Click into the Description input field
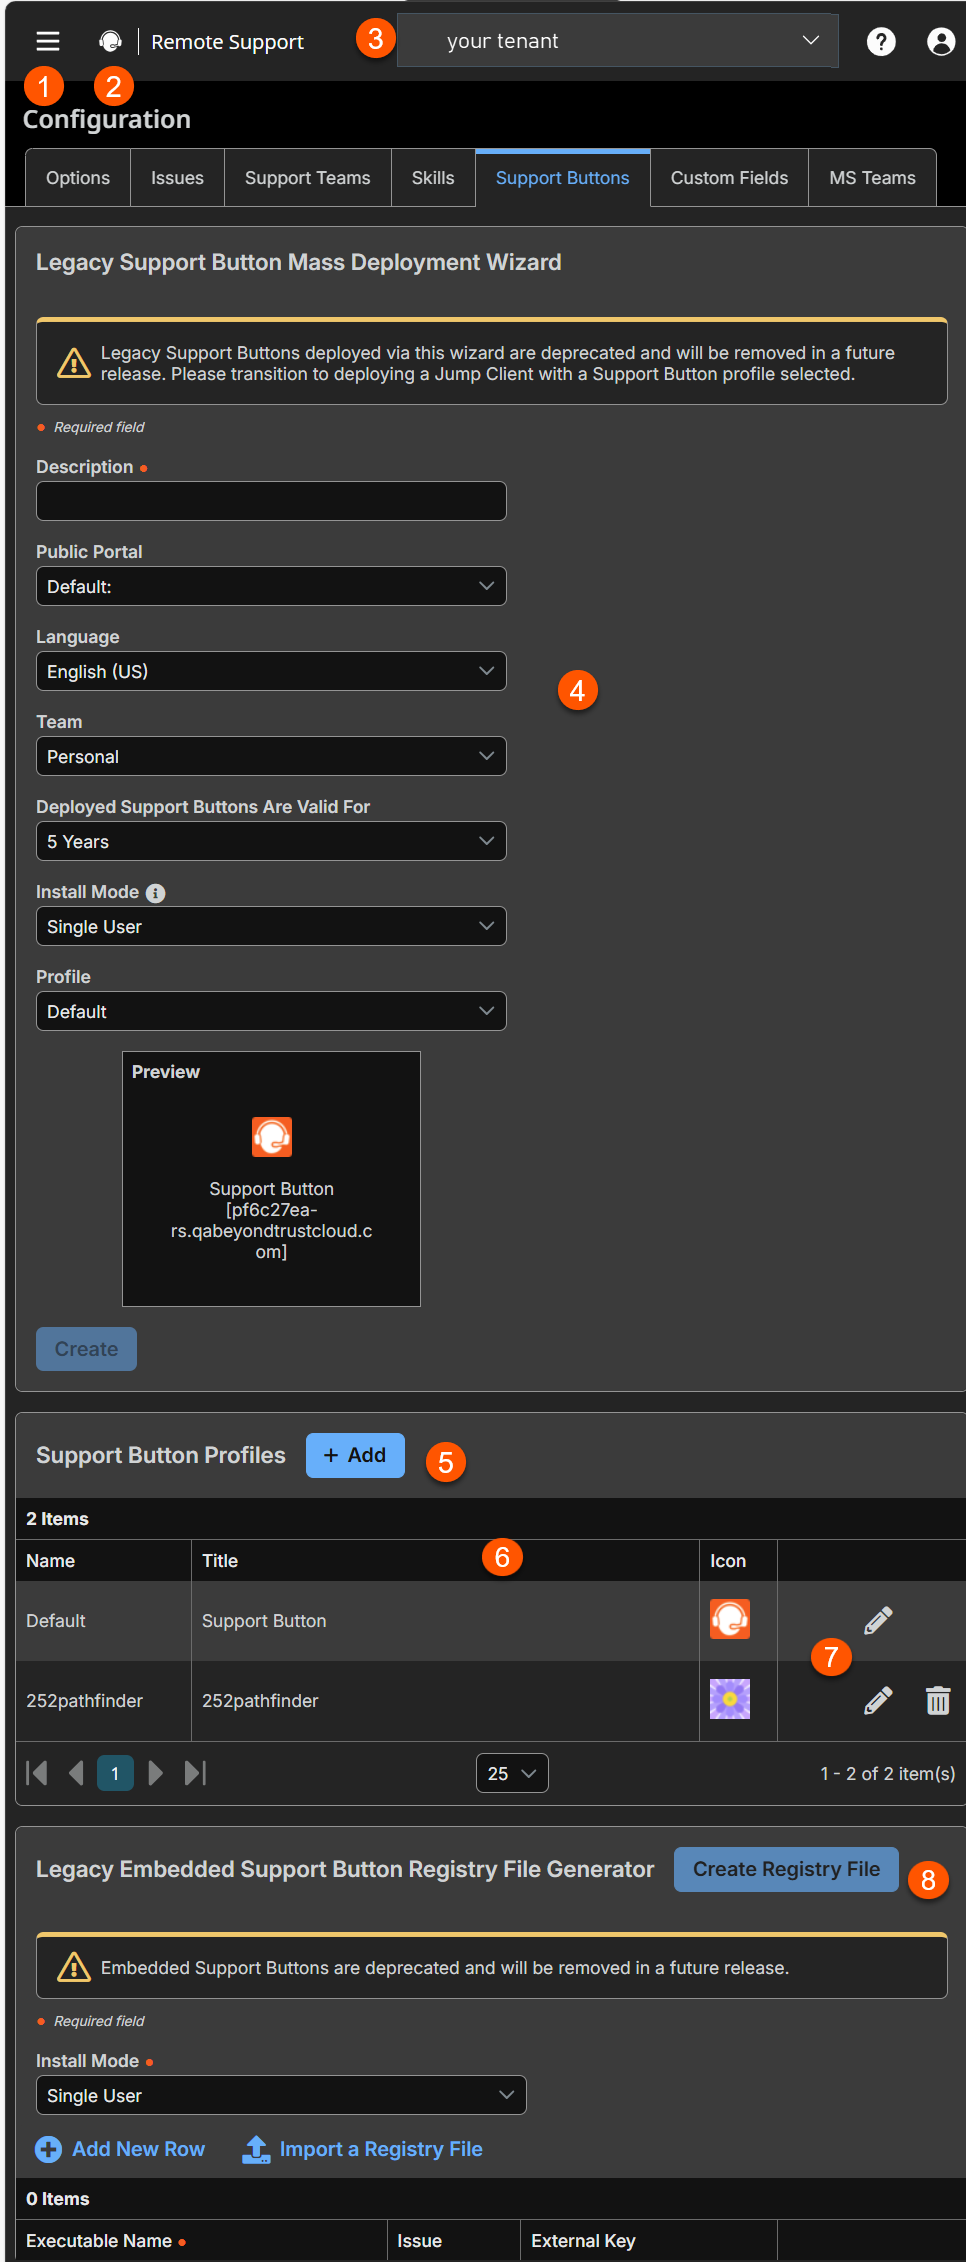The height and width of the screenshot is (2262, 966). tap(271, 501)
